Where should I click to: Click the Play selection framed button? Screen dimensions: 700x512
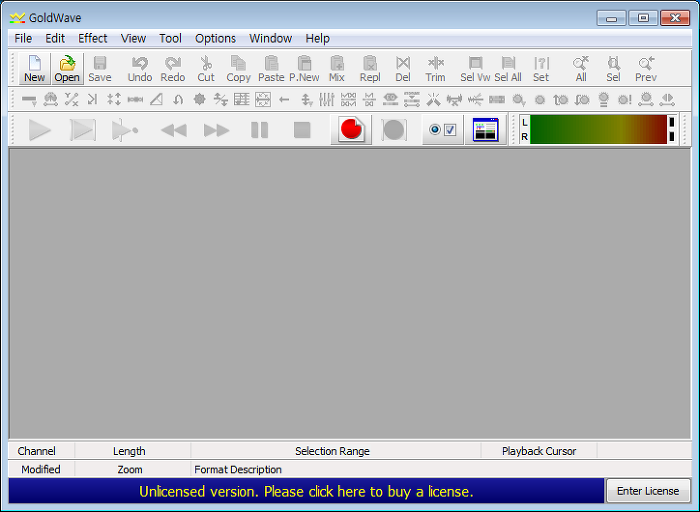tap(83, 130)
